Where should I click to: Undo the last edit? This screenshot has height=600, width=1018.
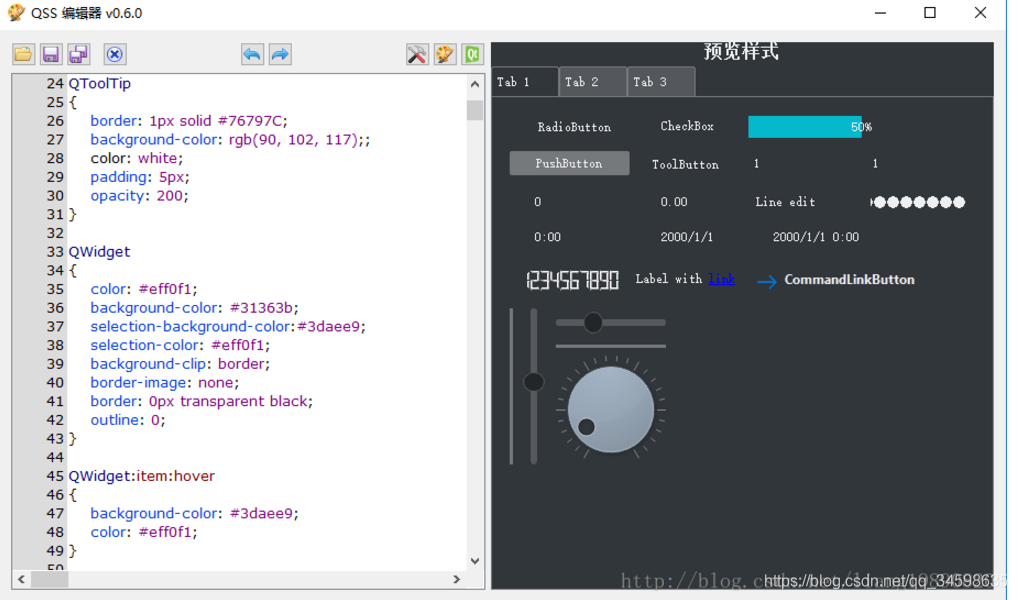point(252,54)
